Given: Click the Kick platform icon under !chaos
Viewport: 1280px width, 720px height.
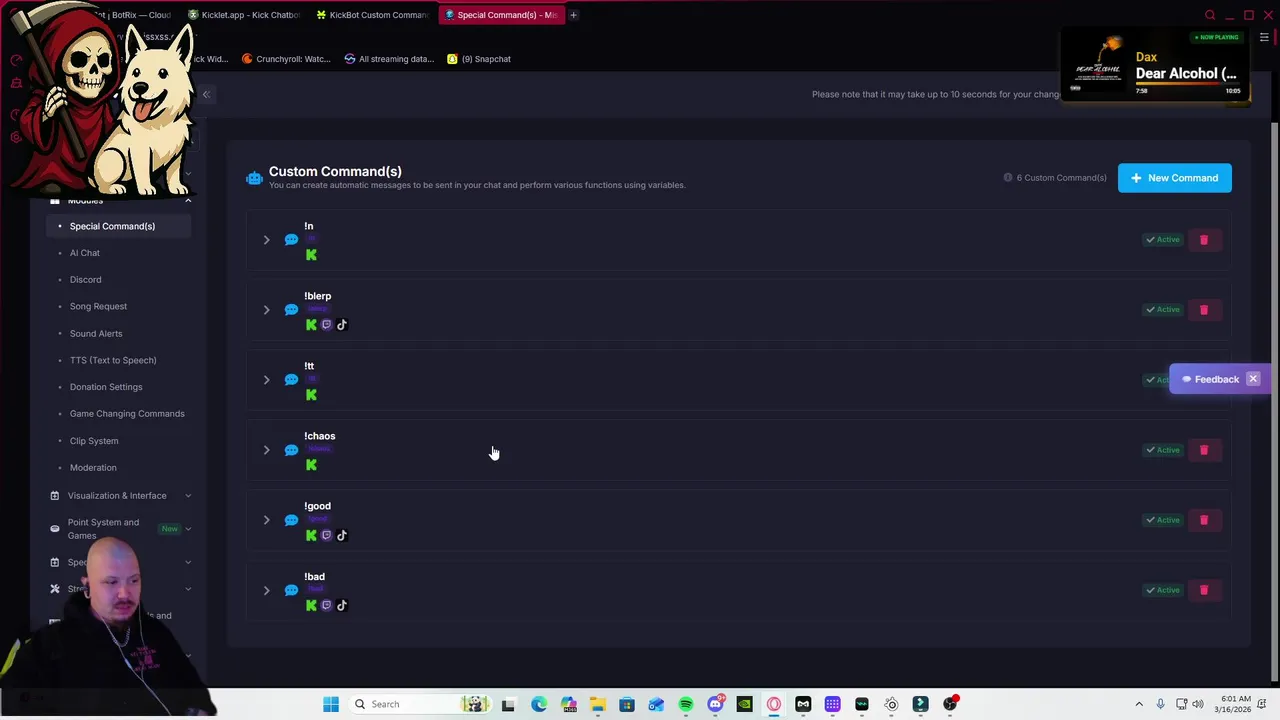Looking at the screenshot, I should click(311, 465).
